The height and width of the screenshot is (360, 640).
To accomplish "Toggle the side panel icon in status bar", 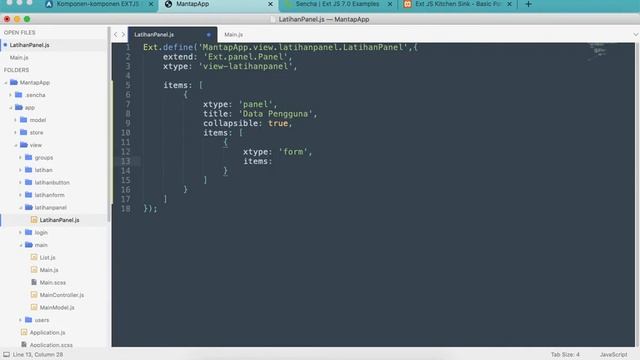I will [x=6, y=355].
